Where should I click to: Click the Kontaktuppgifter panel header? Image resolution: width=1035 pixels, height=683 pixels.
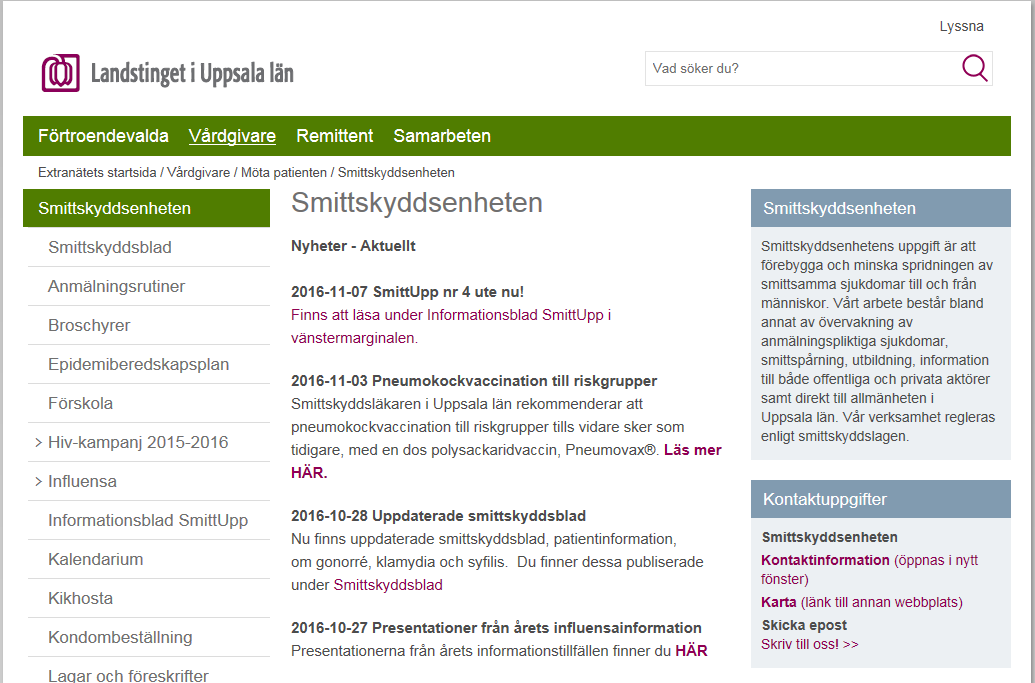[881, 499]
